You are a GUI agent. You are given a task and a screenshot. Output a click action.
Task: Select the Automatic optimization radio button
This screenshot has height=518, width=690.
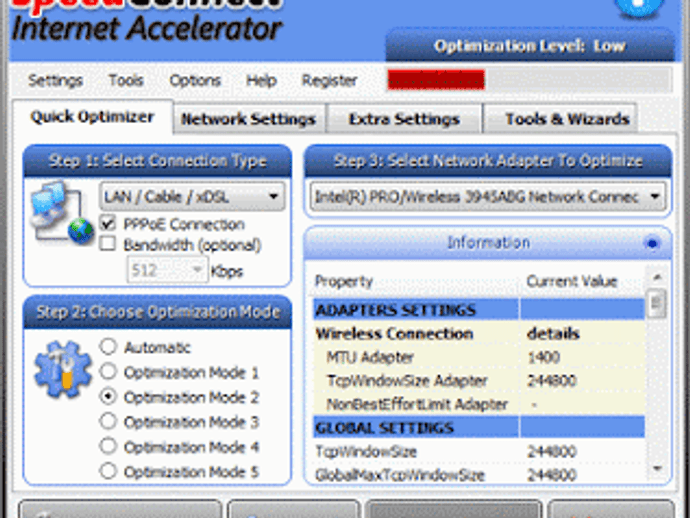[108, 347]
